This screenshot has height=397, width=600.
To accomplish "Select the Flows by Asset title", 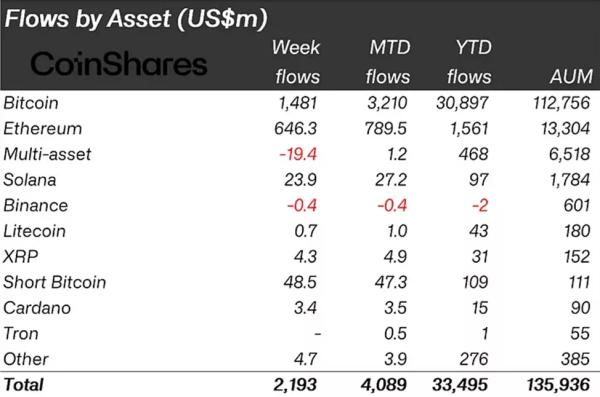I will [136, 18].
